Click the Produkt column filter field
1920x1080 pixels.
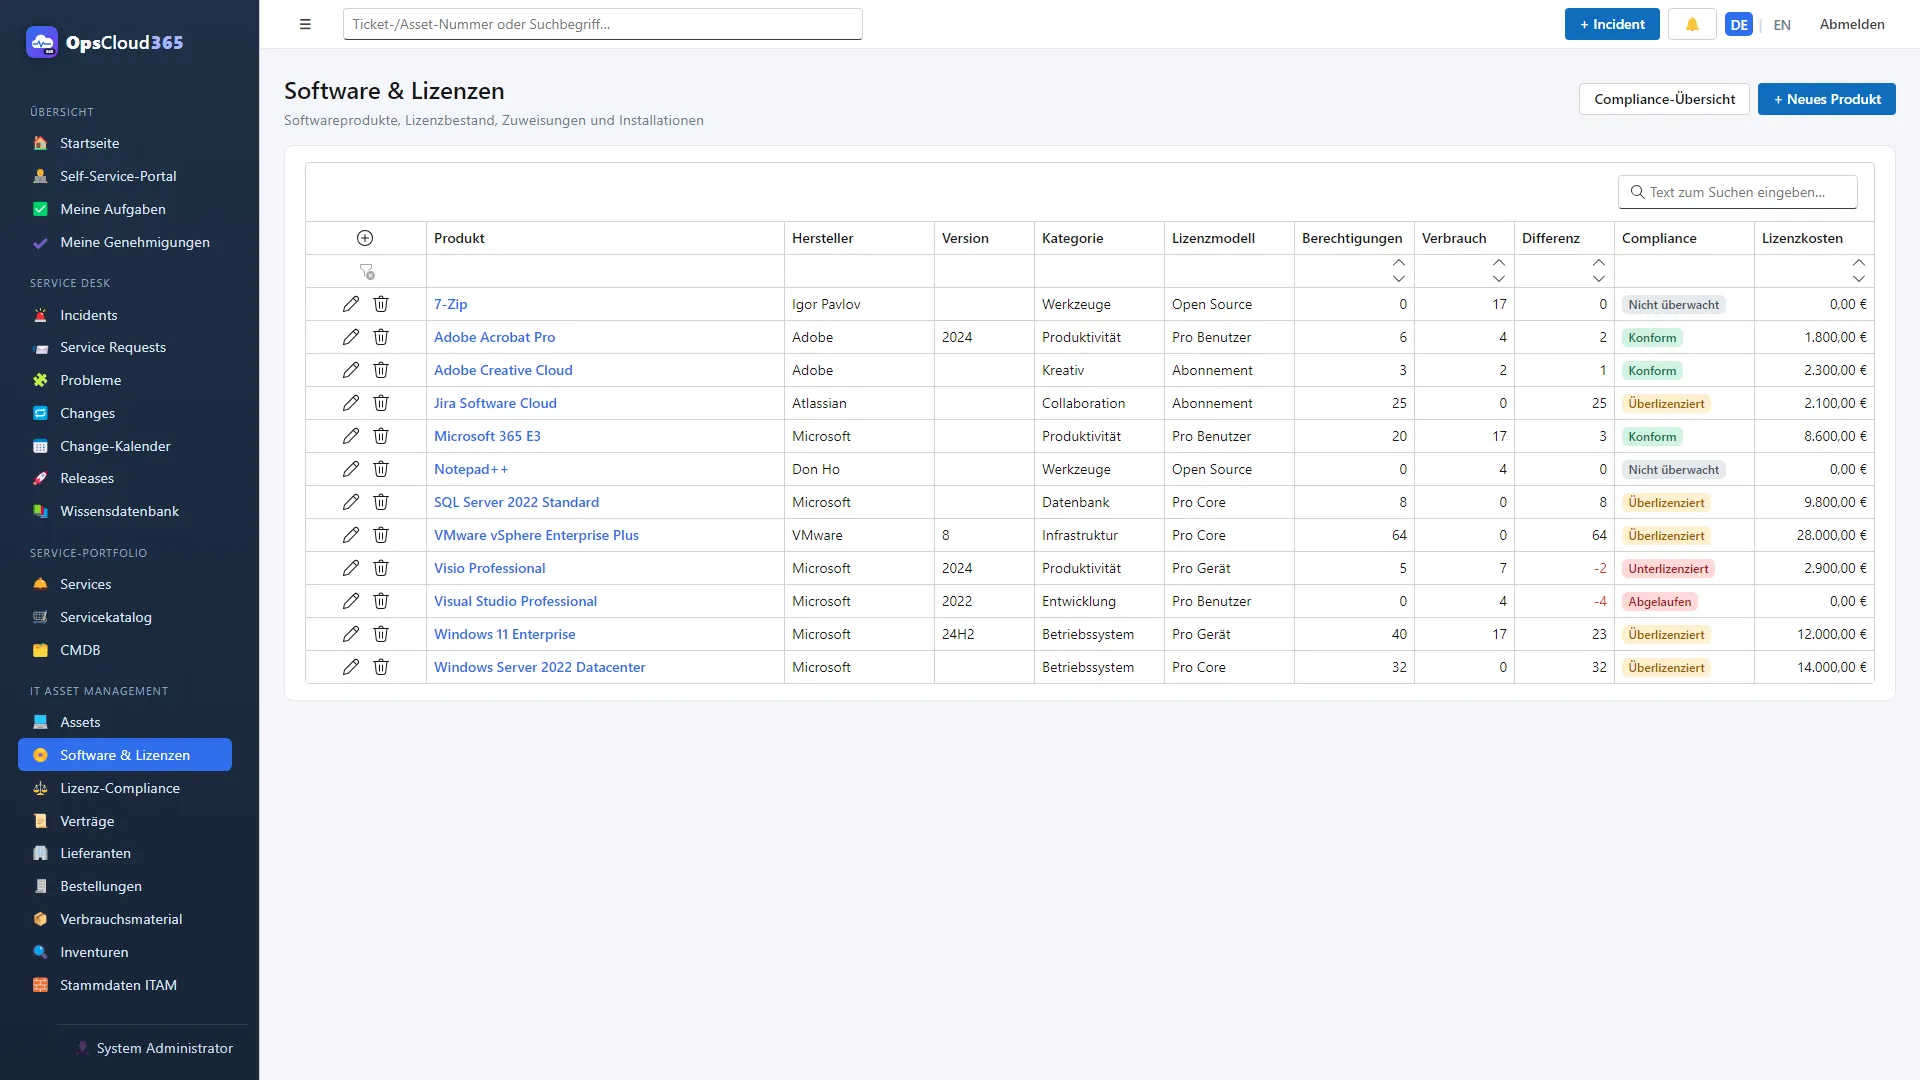tap(605, 271)
